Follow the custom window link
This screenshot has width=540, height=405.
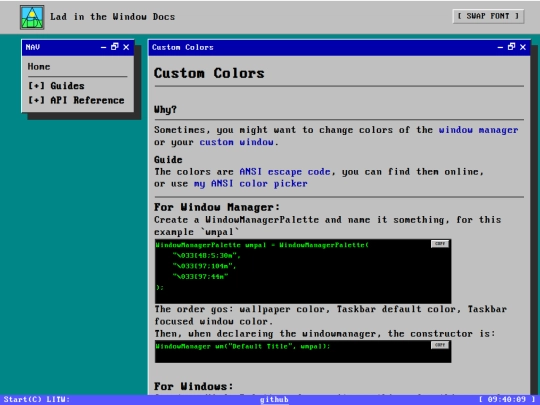point(237,142)
